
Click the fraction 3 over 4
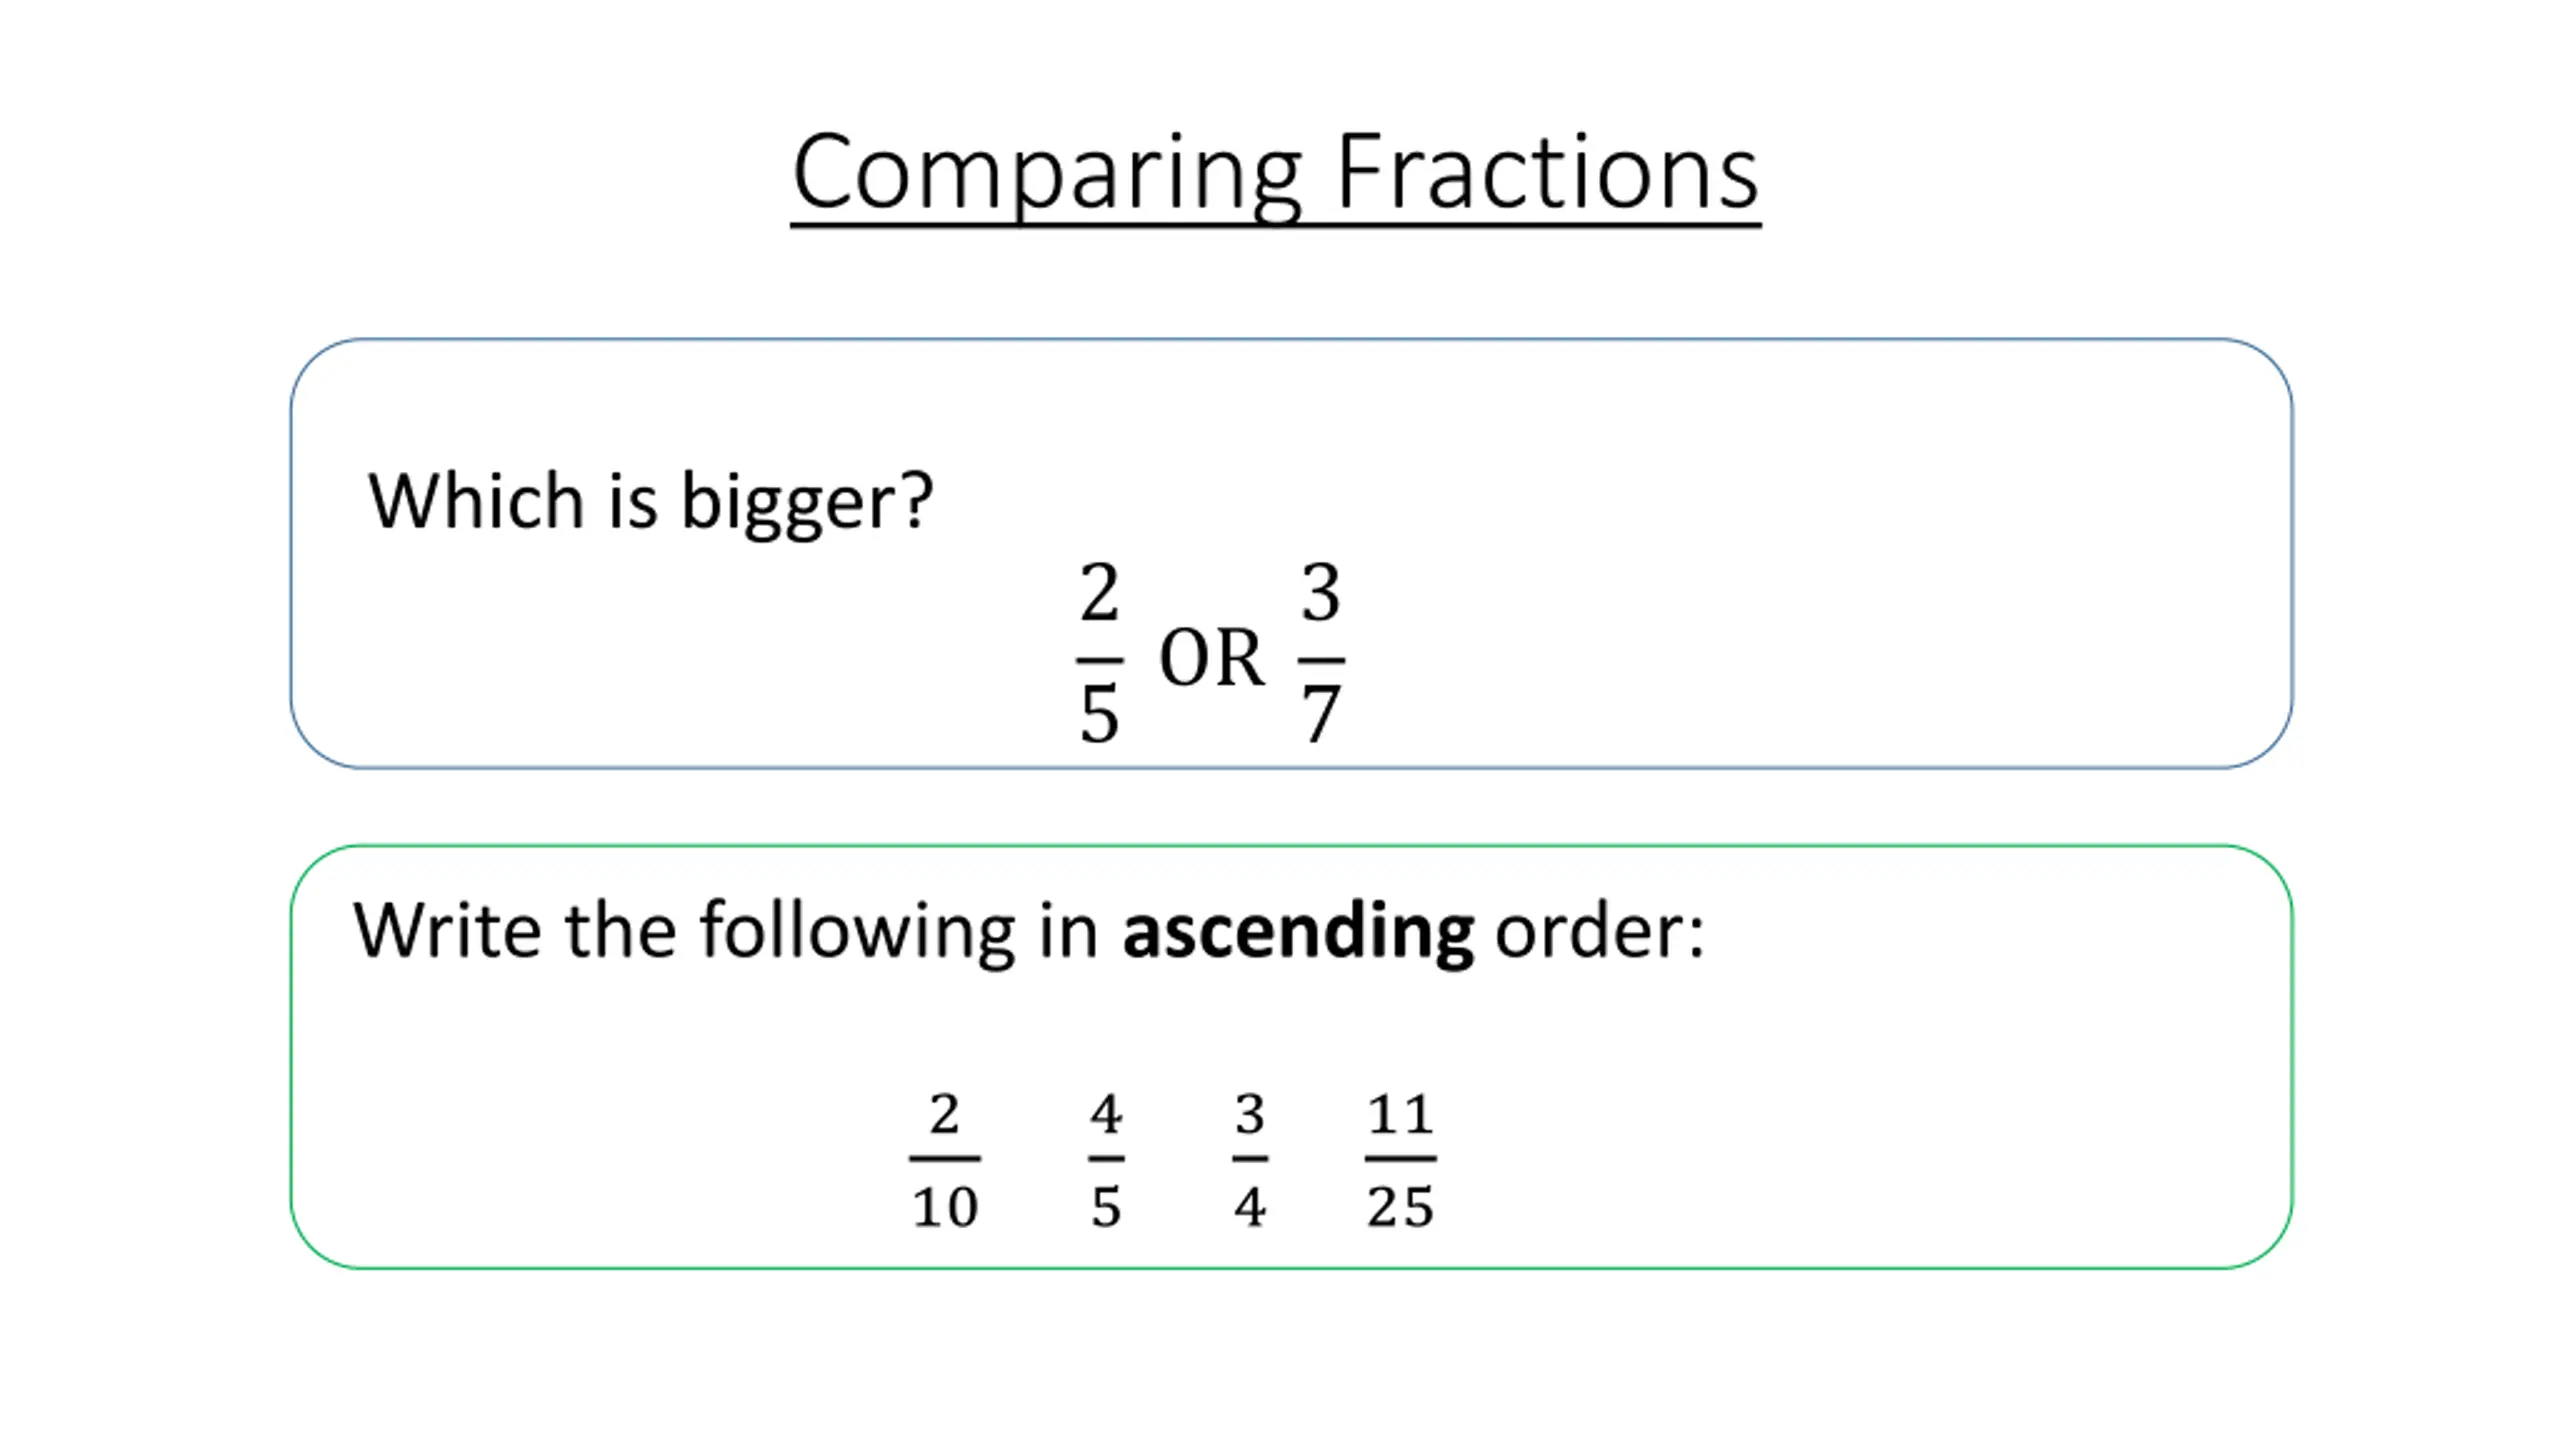(1250, 1160)
